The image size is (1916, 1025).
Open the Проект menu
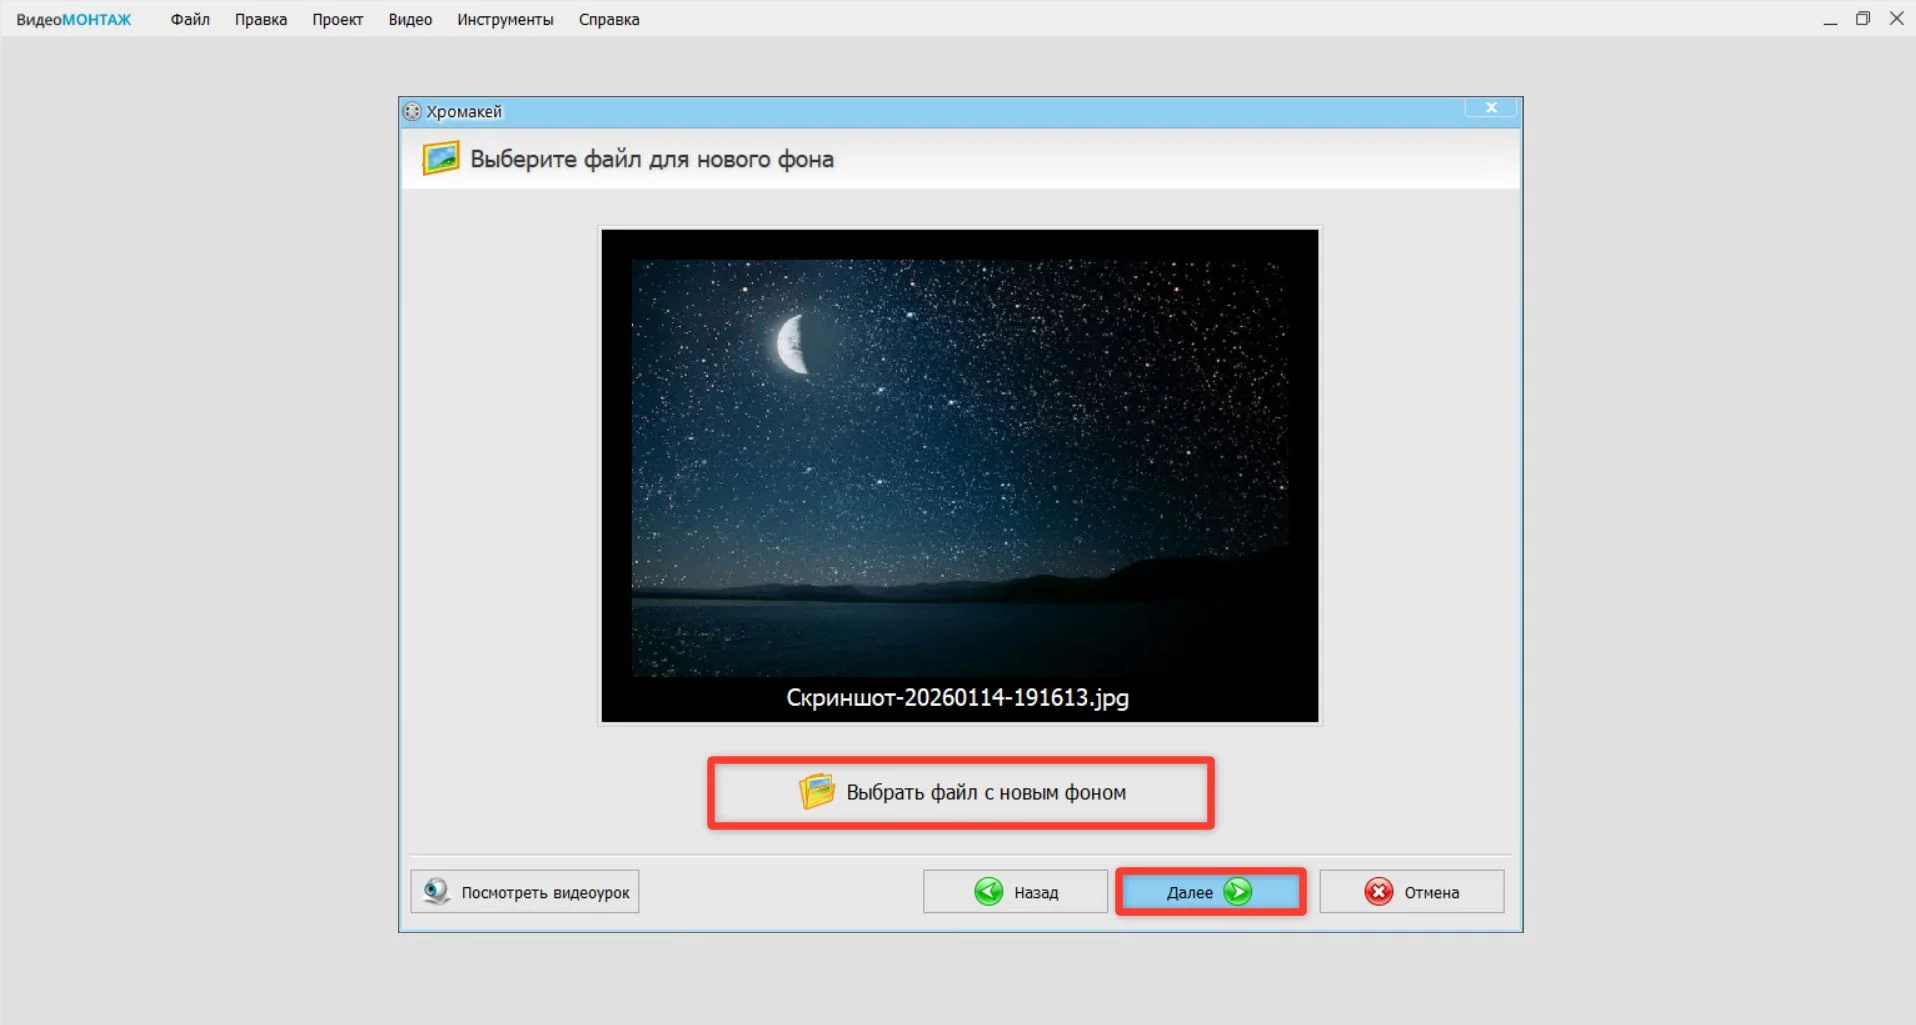pyautogui.click(x=337, y=19)
